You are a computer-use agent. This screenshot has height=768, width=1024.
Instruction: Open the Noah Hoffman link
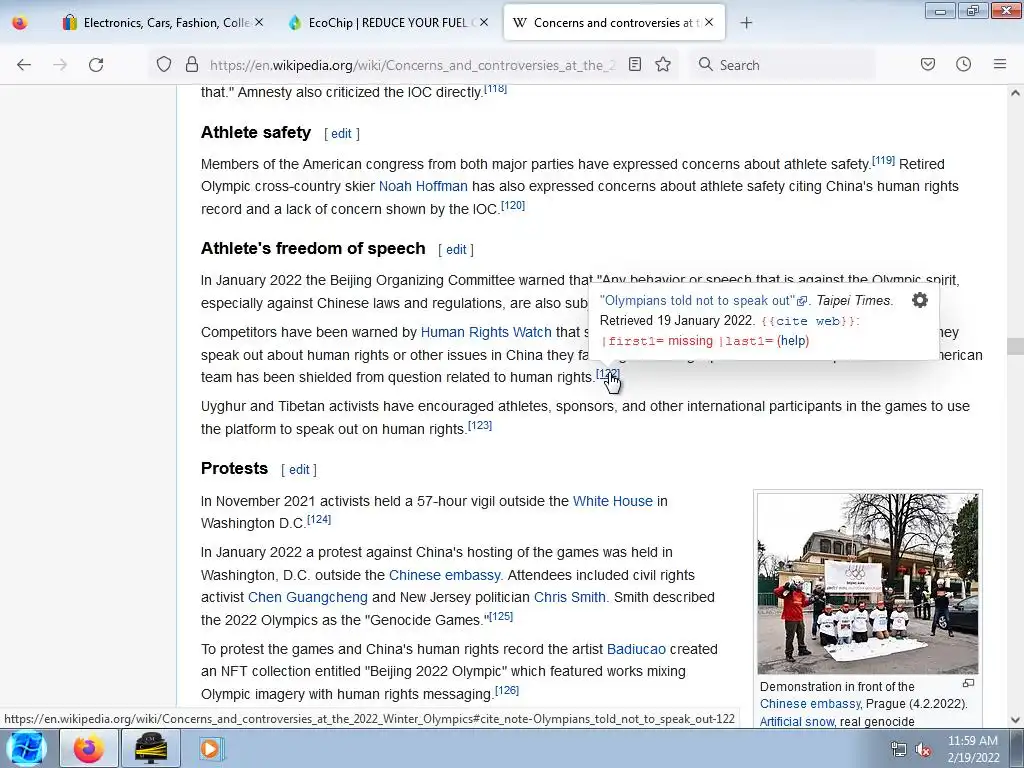423,186
